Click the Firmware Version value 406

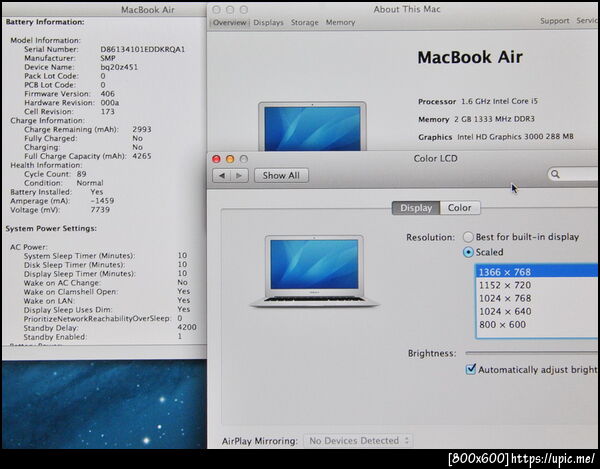coord(108,94)
